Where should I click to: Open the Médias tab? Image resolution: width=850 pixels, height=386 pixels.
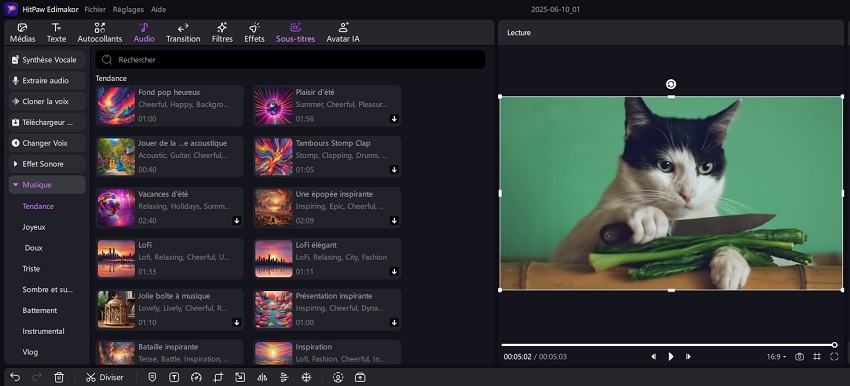click(x=22, y=33)
